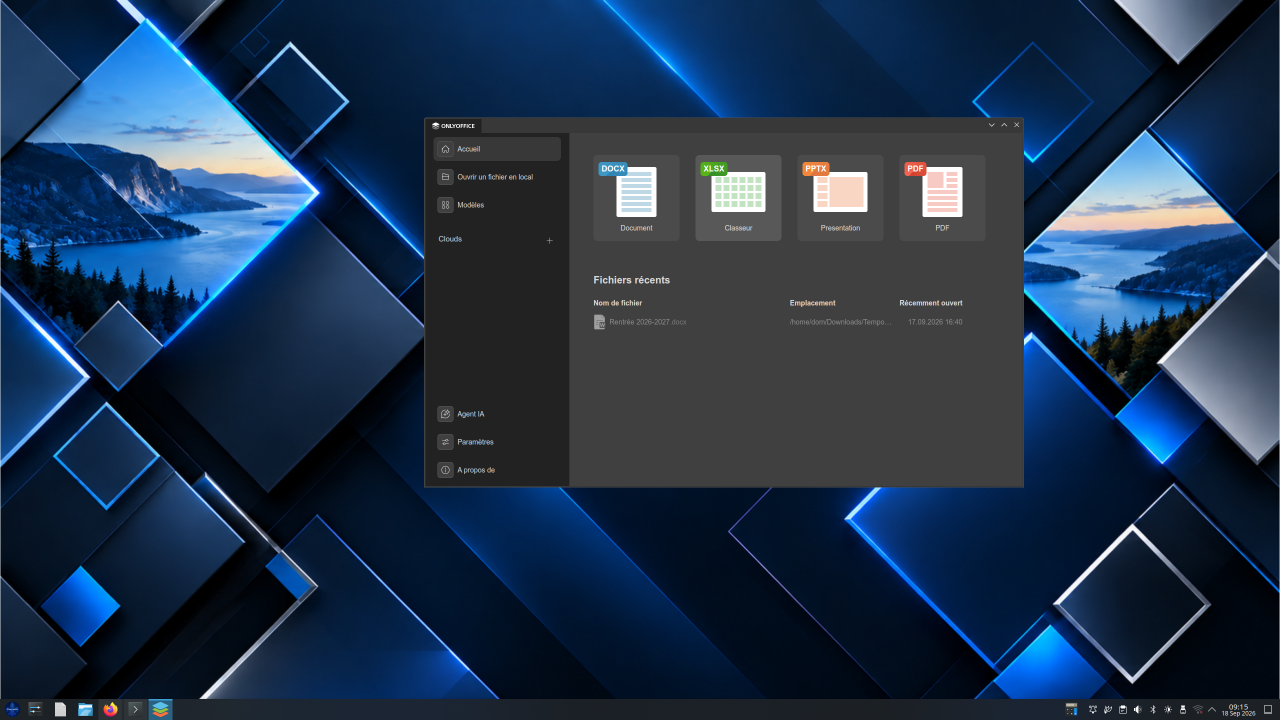Create a new PDF form

pos(942,198)
